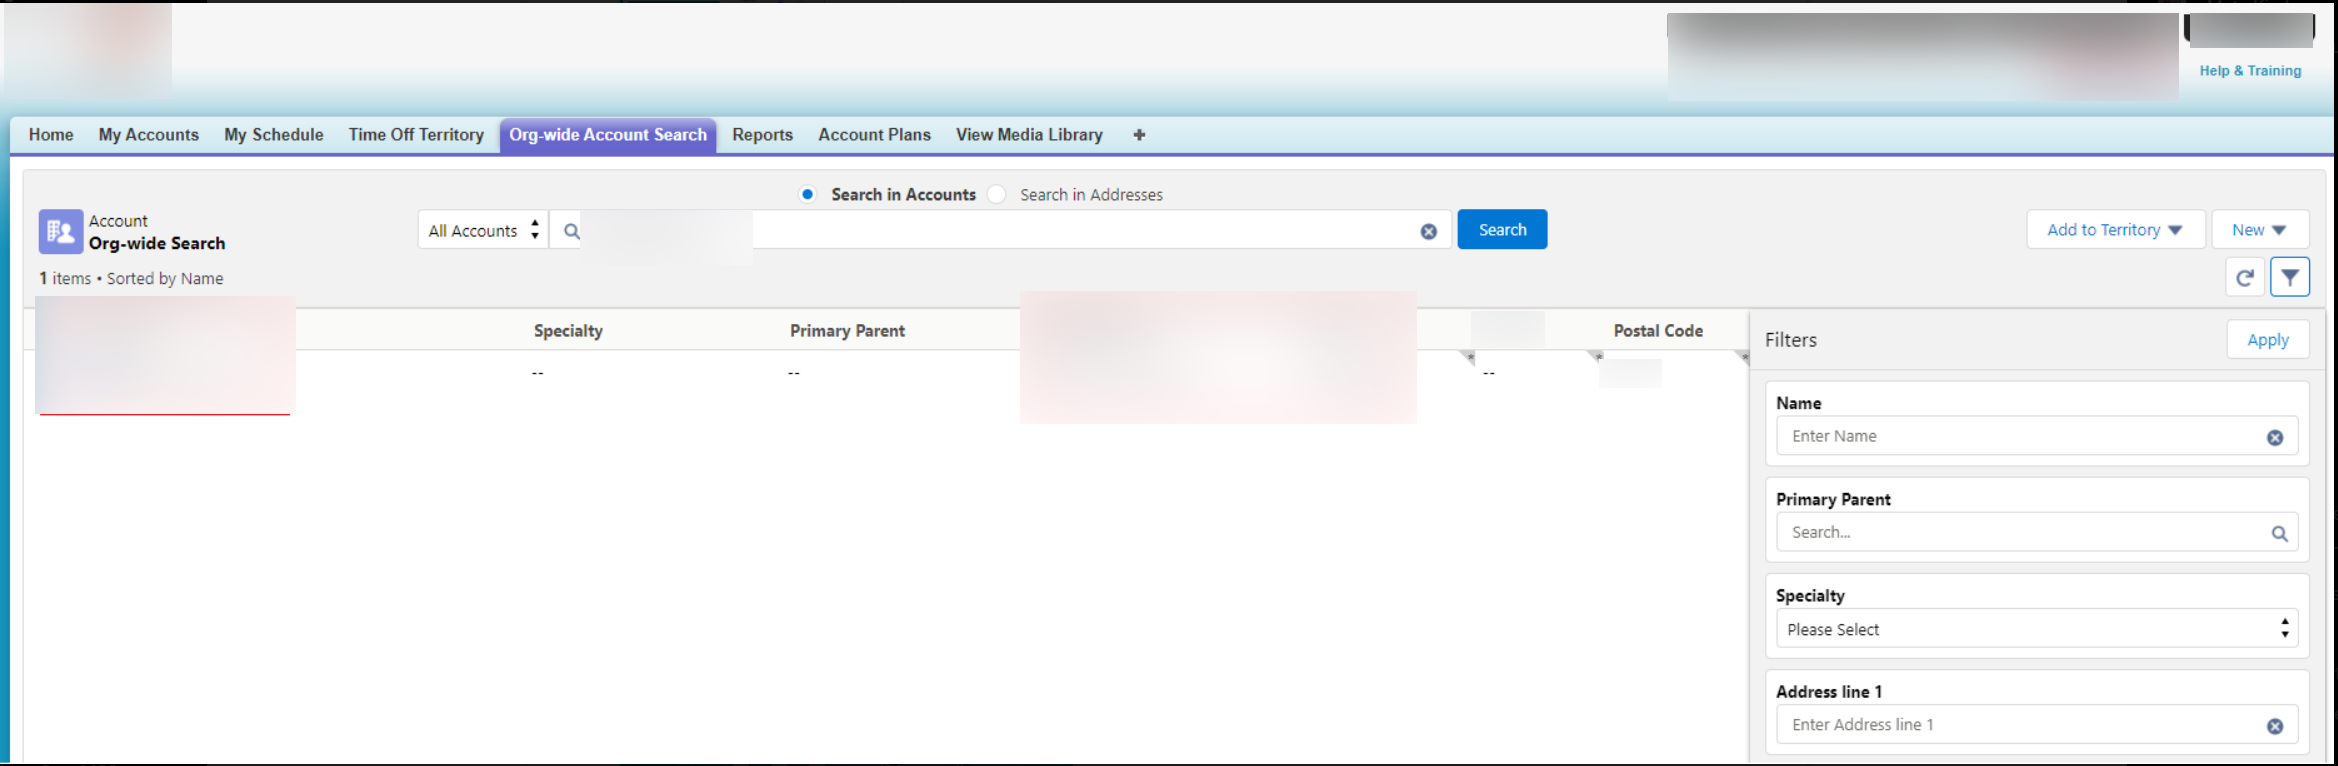Expand the New button dropdown
Screen dimensions: 2338x766
(2259, 230)
